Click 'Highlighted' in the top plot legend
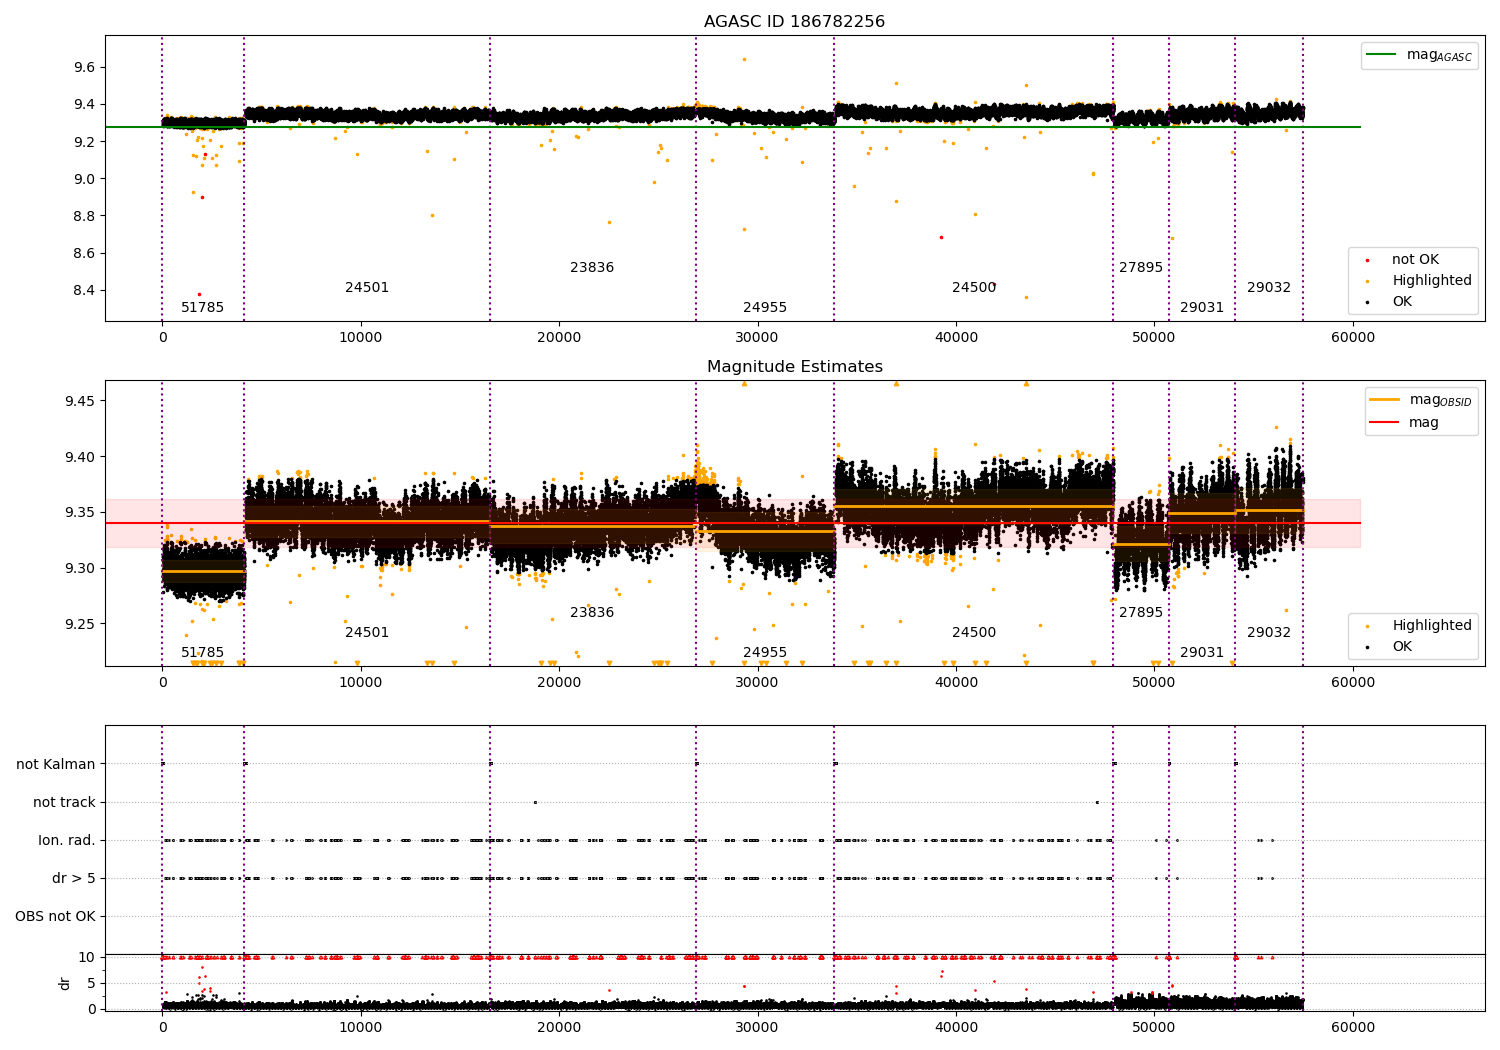1500x1050 pixels. [x=1419, y=281]
